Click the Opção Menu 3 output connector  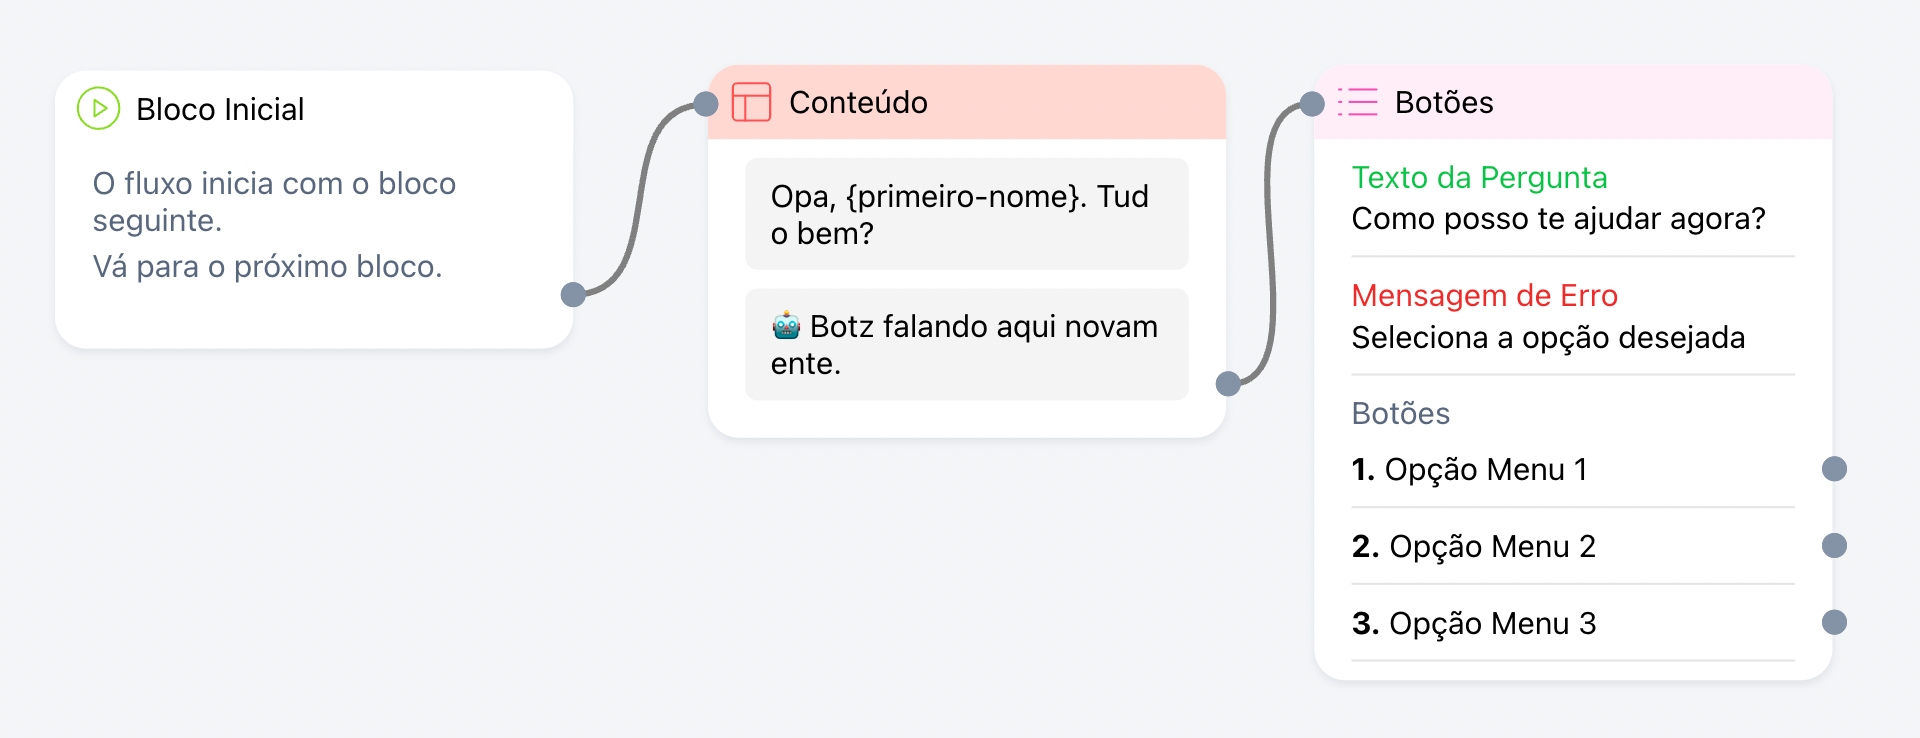pos(1834,623)
